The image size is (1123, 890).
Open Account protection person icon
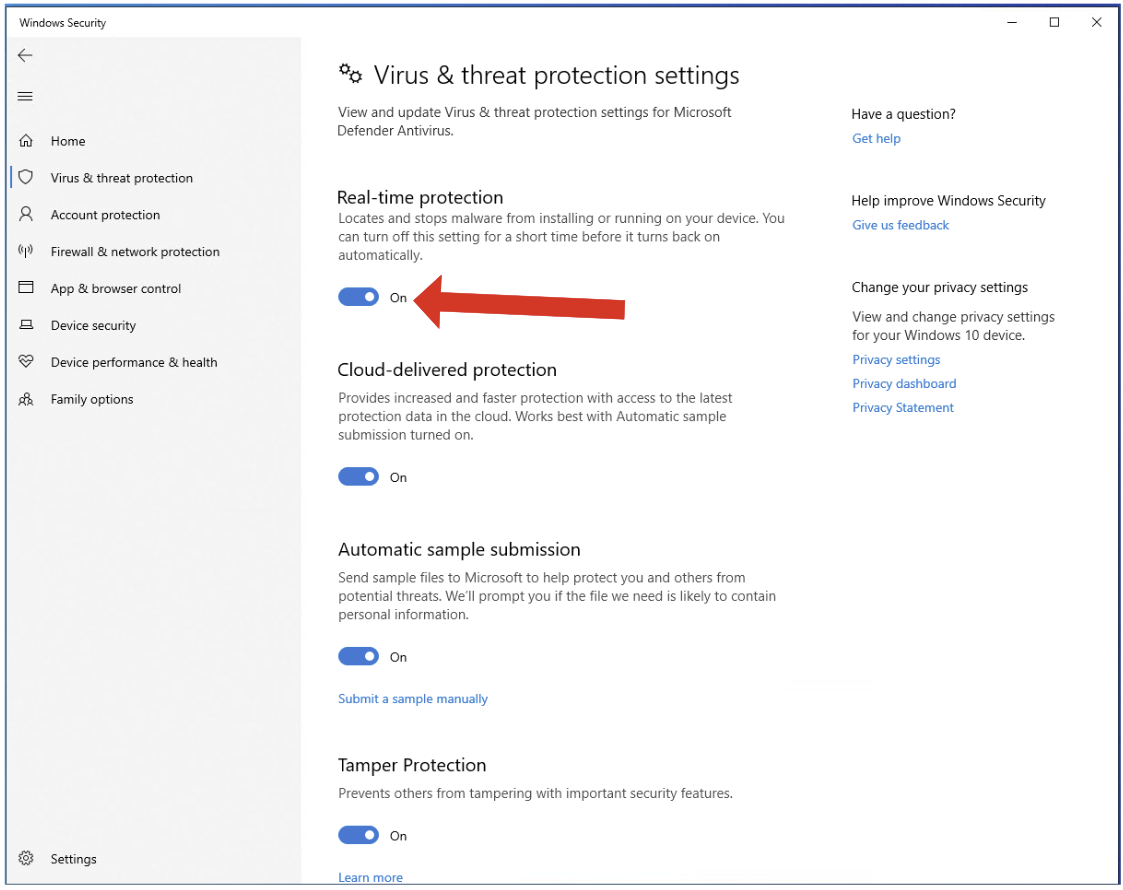coord(26,214)
